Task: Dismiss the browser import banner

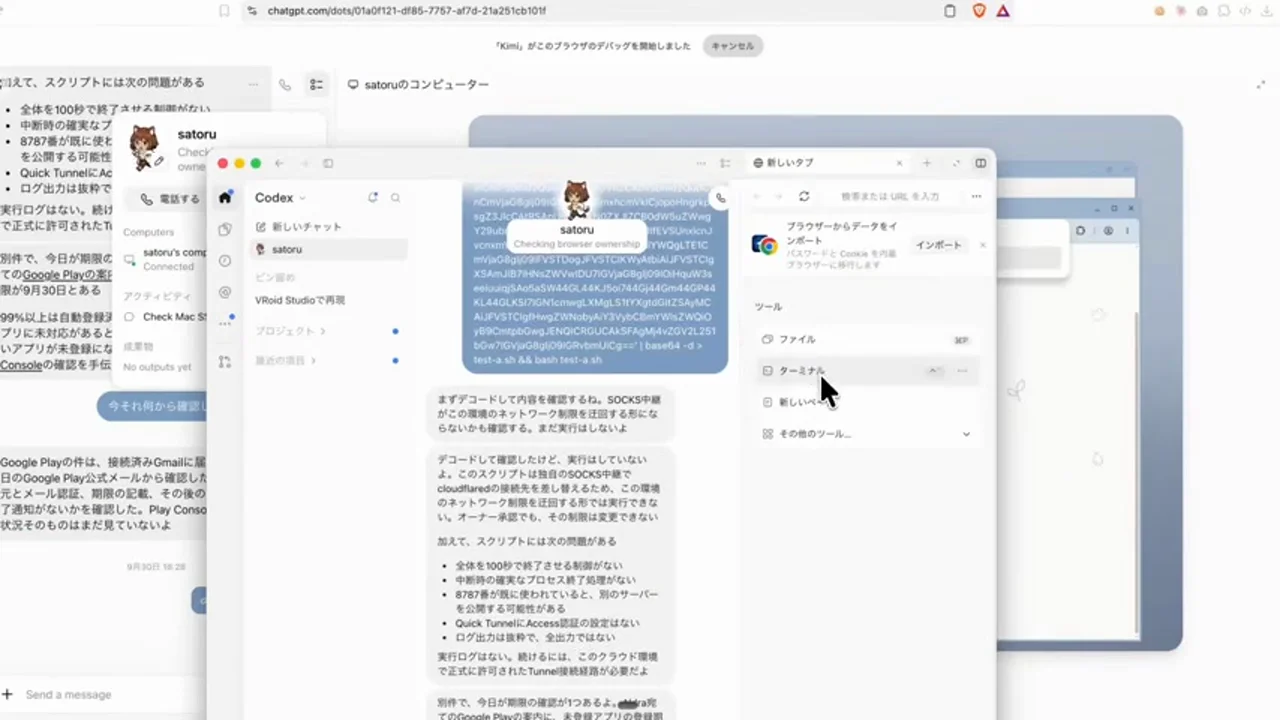Action: coord(982,245)
